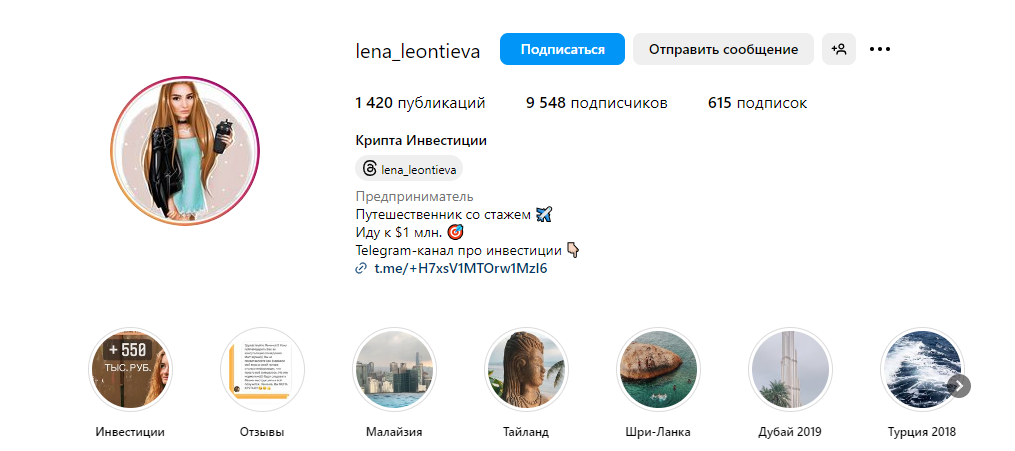Click Отправить сообщение button
This screenshot has height=451, width=1015.
click(723, 49)
